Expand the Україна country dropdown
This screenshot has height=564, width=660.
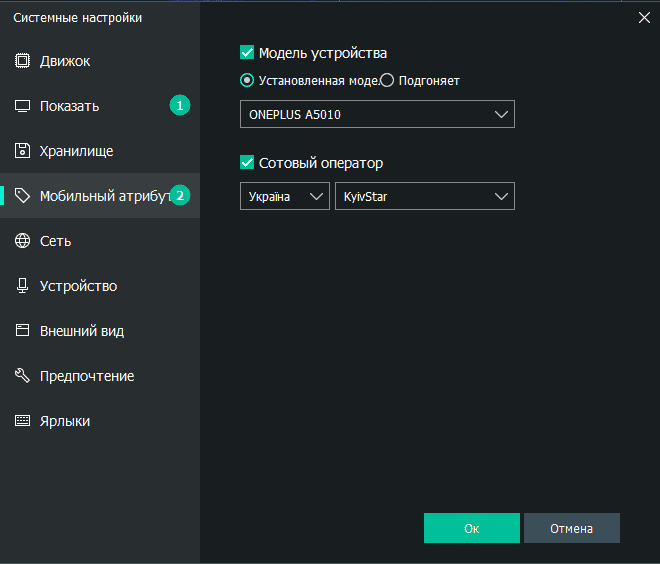[284, 197]
